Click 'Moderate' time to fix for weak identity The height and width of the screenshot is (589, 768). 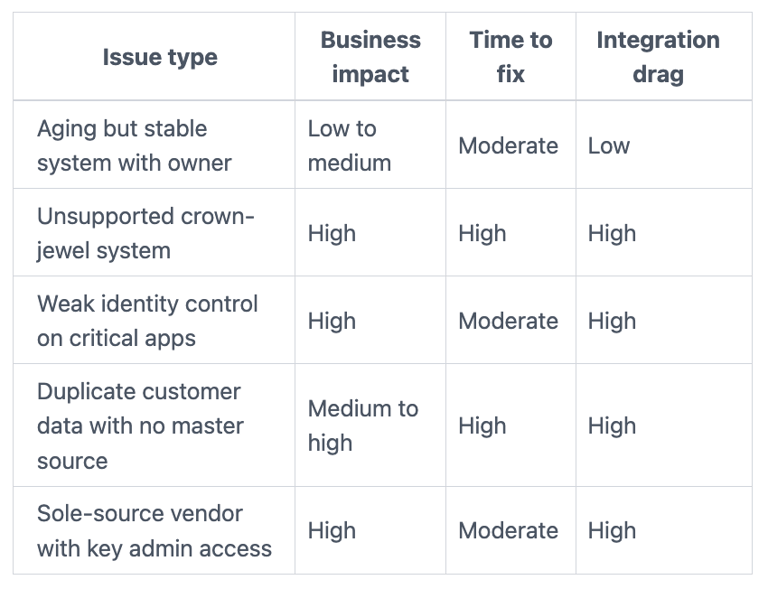pyautogui.click(x=508, y=321)
